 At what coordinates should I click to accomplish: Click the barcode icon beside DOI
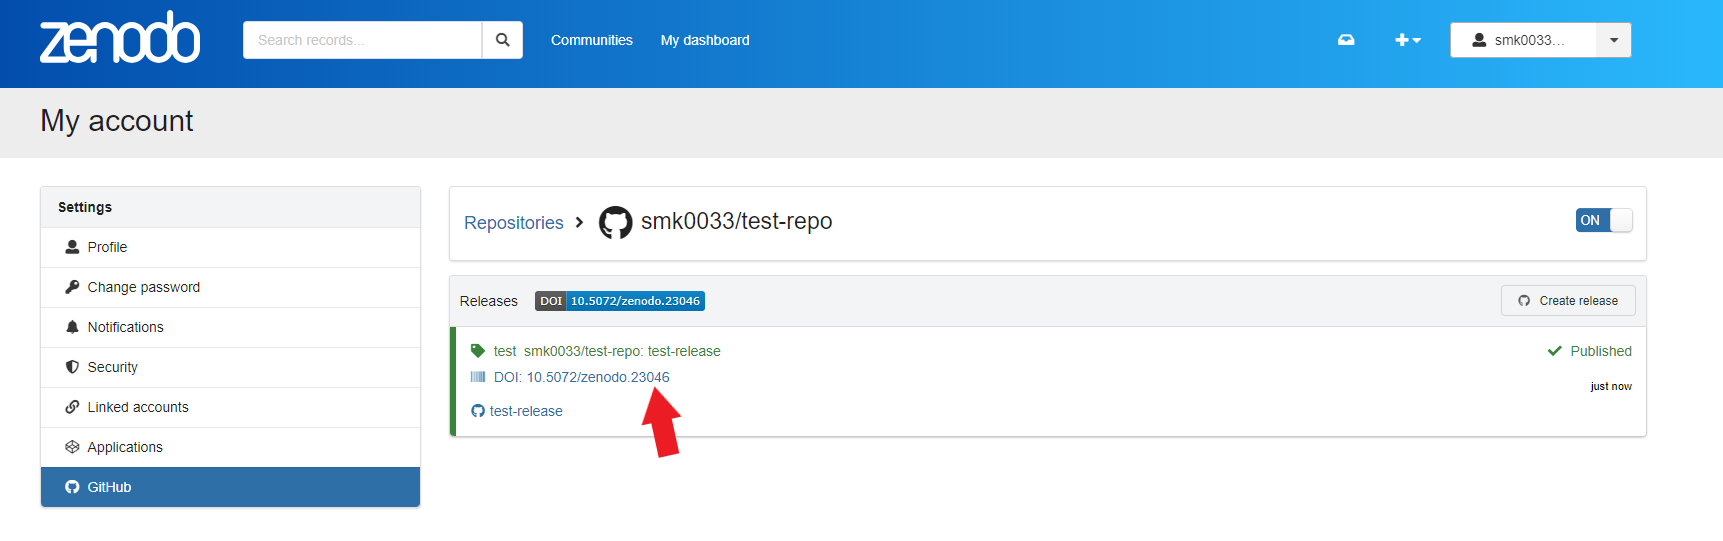pyautogui.click(x=478, y=377)
